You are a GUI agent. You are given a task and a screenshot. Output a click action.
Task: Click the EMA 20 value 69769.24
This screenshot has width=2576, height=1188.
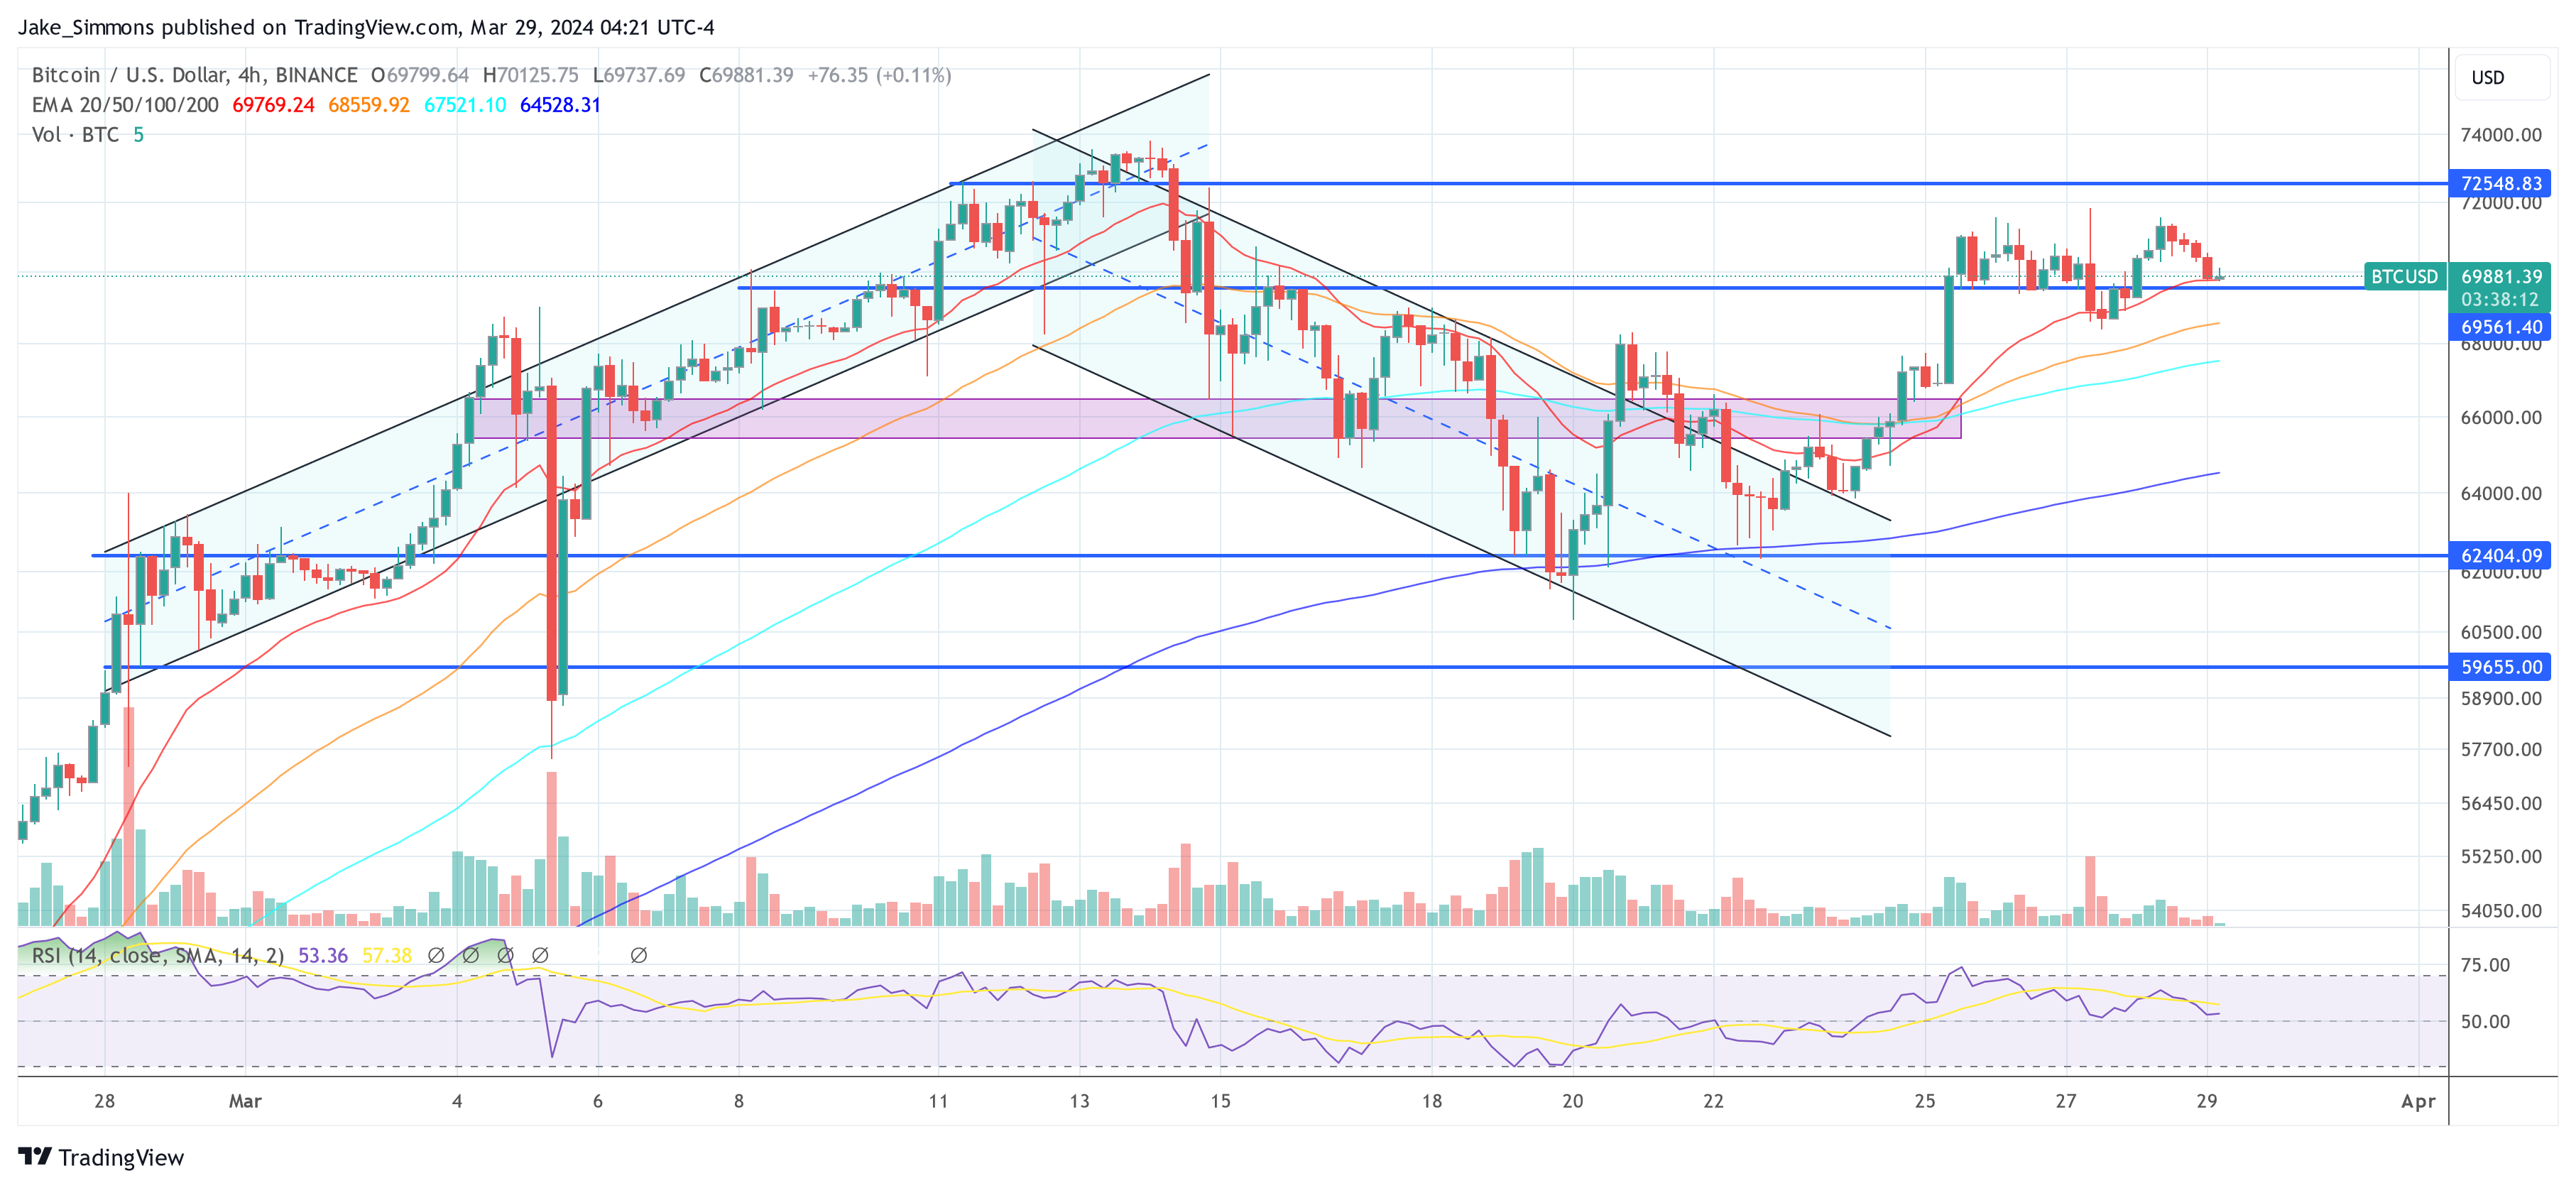[273, 105]
